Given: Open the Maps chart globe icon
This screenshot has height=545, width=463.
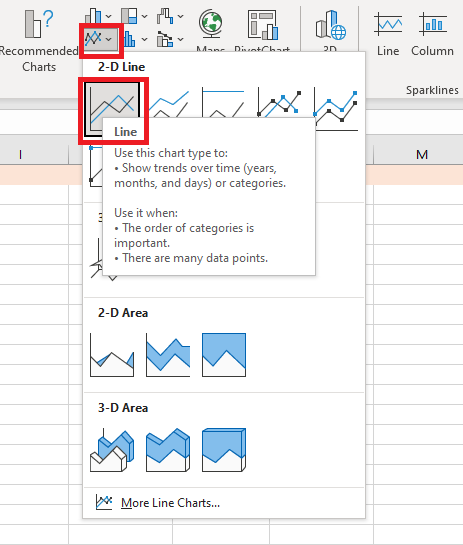Looking at the screenshot, I should [210, 24].
